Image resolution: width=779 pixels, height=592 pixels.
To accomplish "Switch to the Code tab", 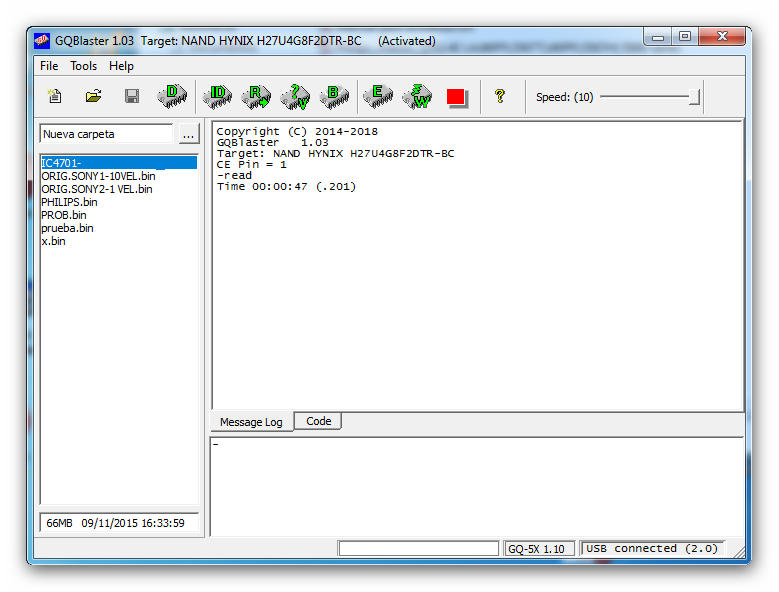I will click(318, 421).
